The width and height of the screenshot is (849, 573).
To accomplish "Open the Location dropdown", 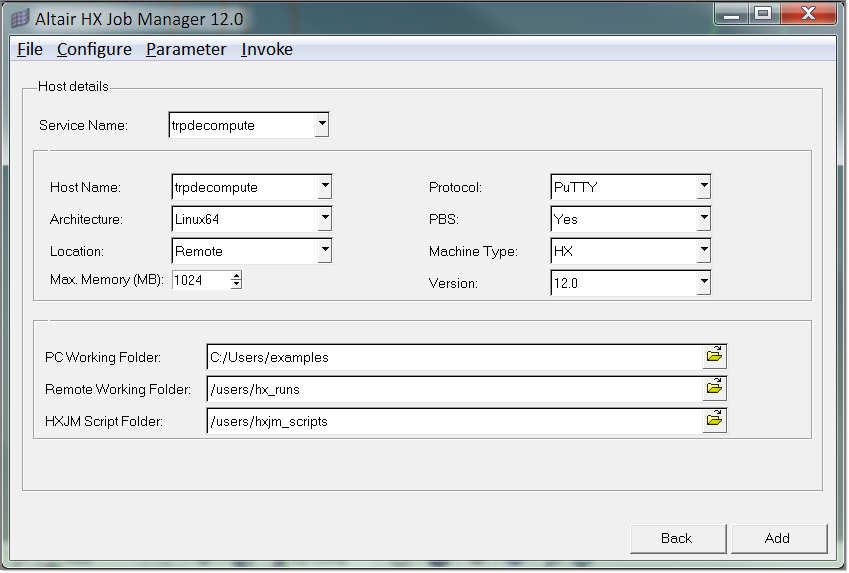I will pos(324,251).
